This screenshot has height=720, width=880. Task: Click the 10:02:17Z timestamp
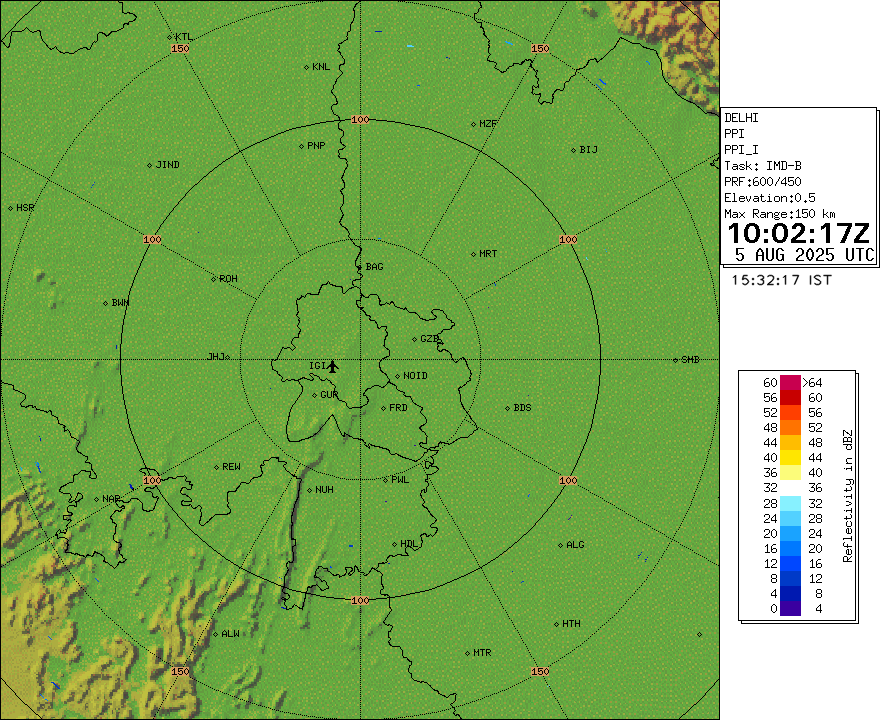click(798, 234)
